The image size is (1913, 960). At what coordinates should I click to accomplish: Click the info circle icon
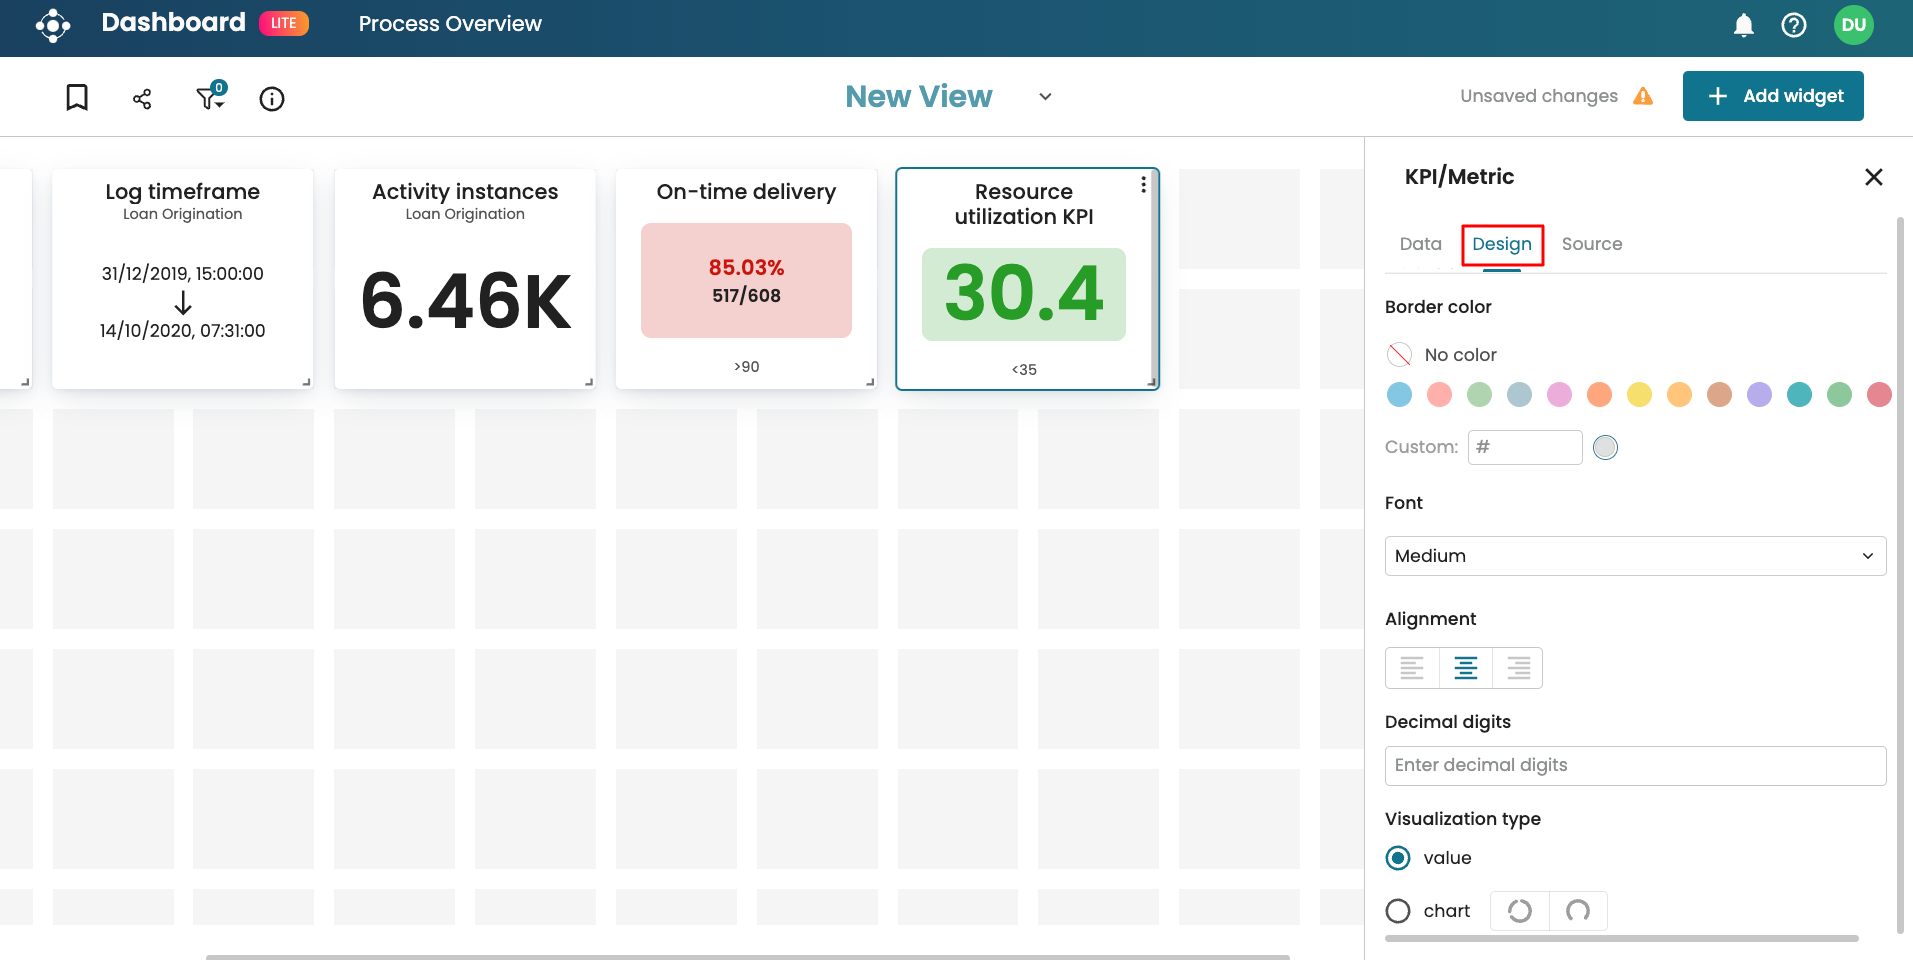point(272,98)
